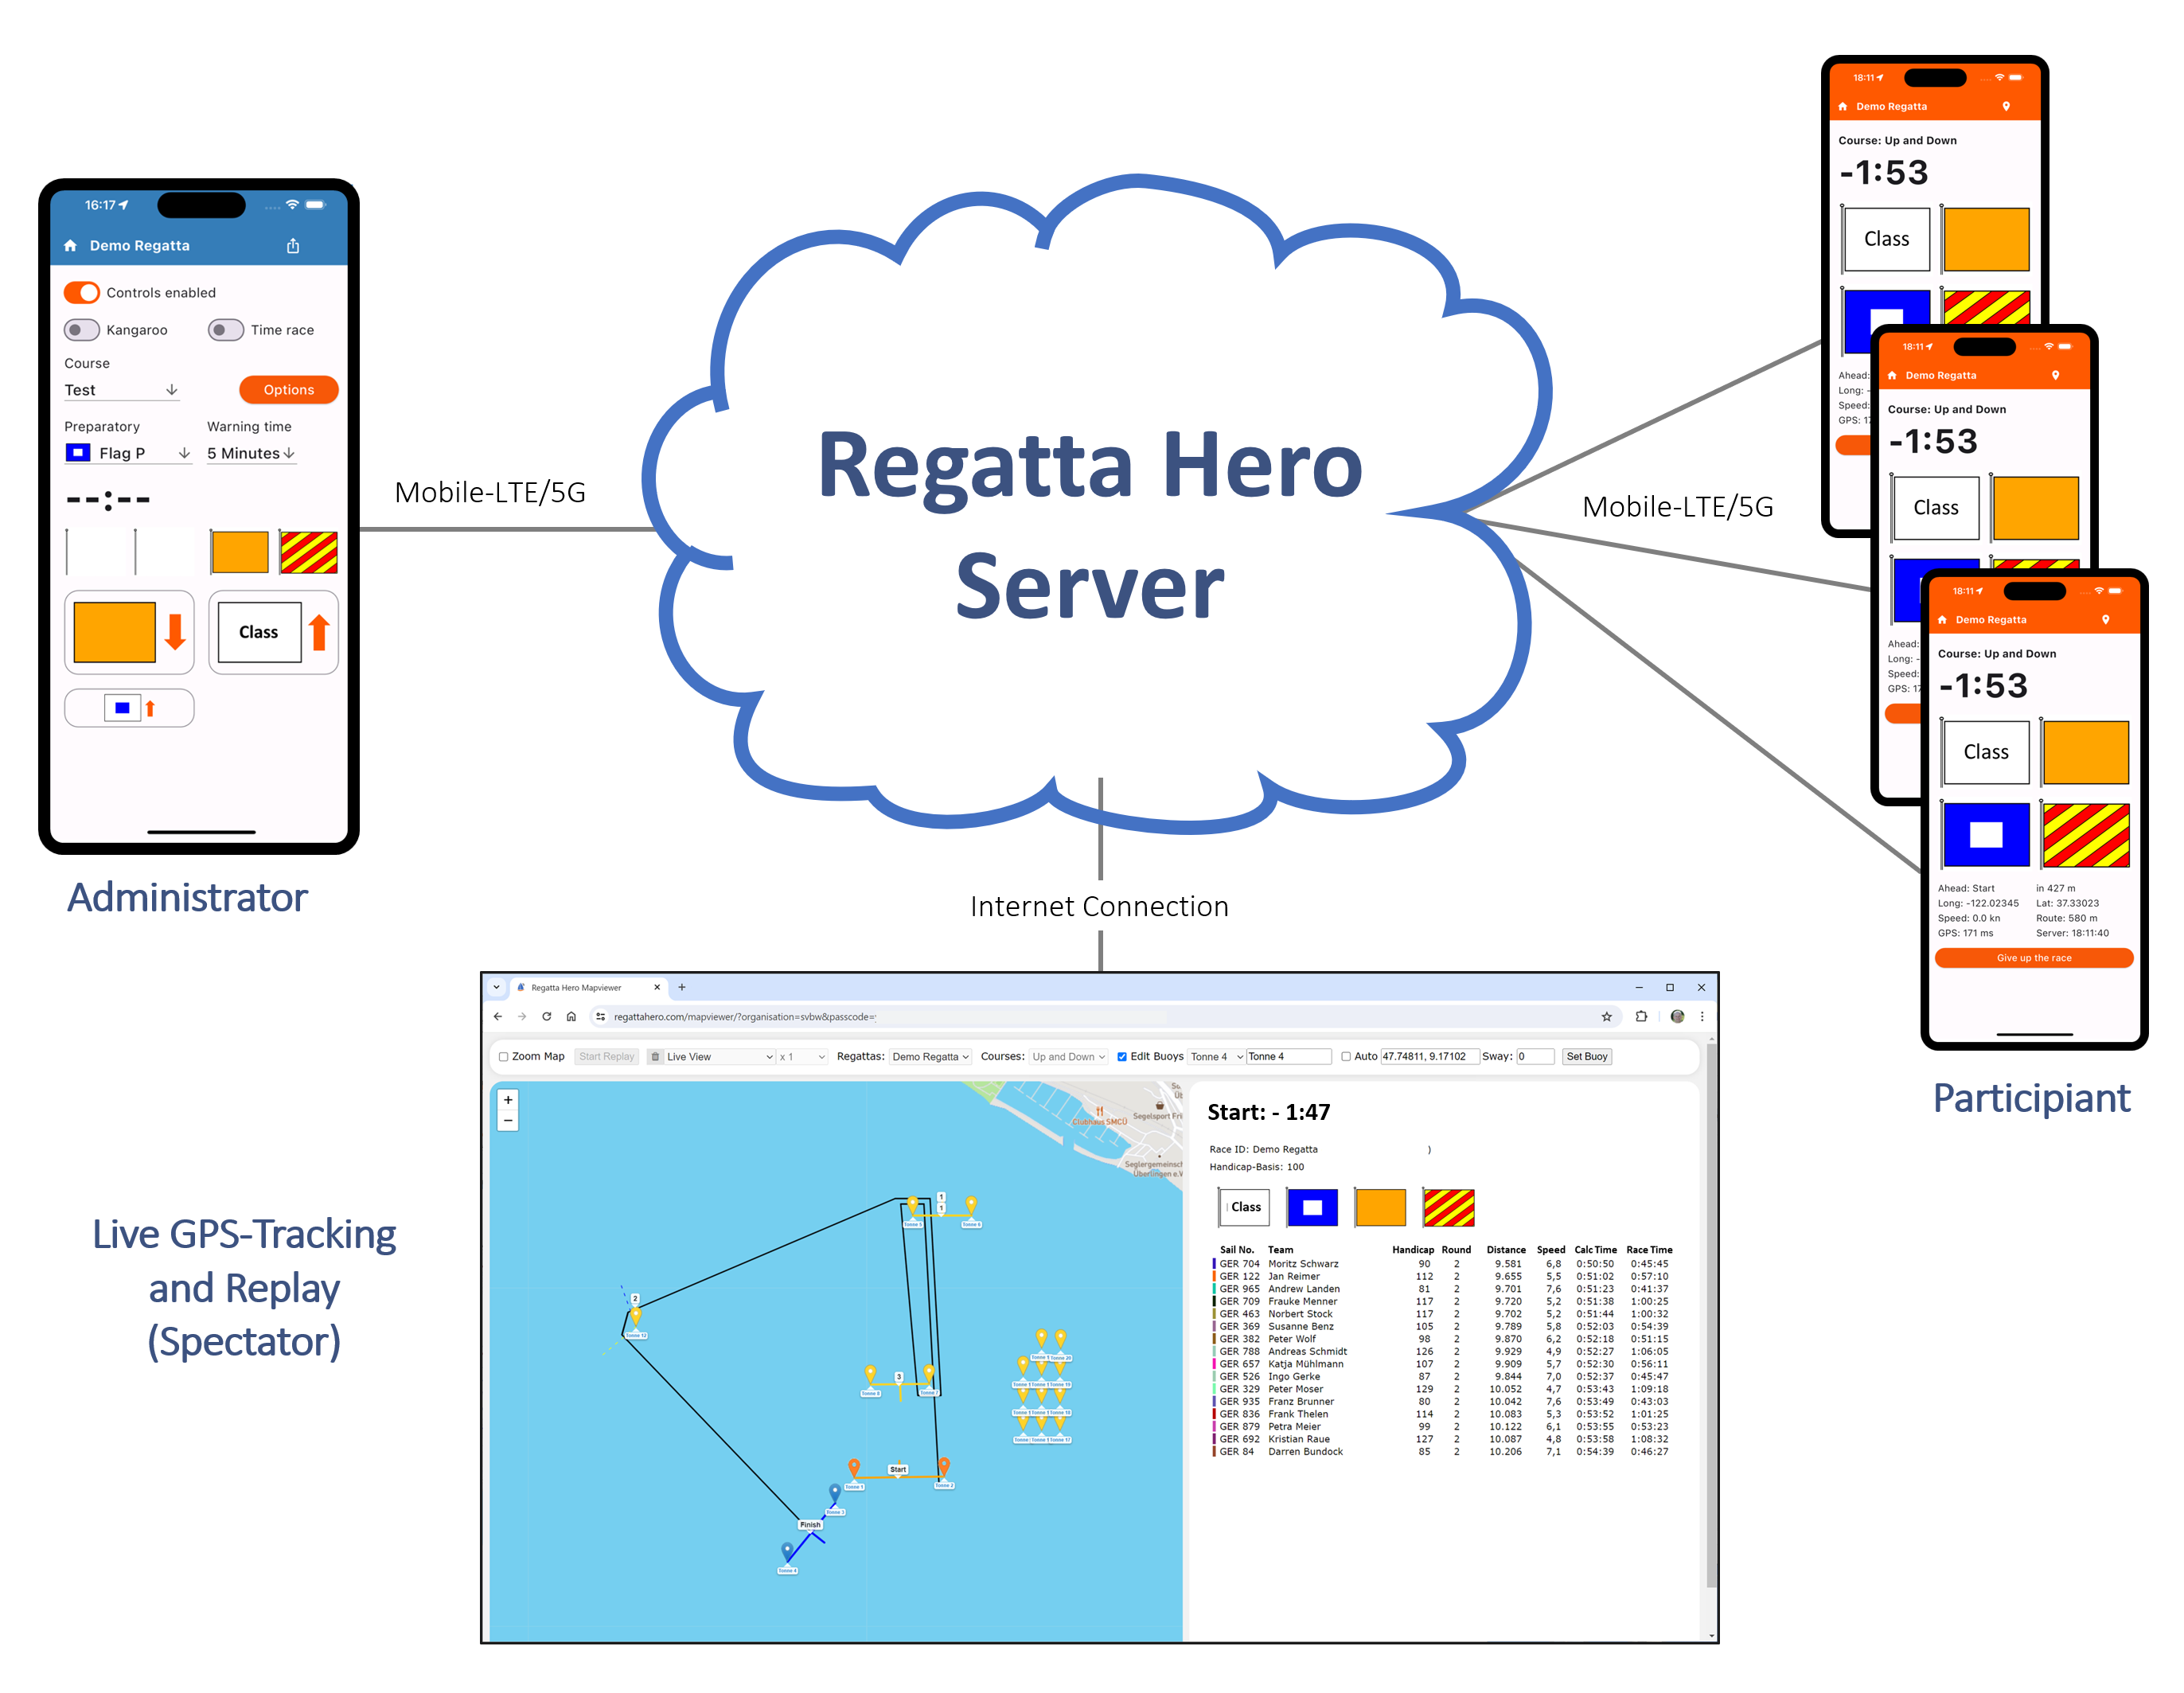Open the Course dropdown showing Test

point(121,390)
